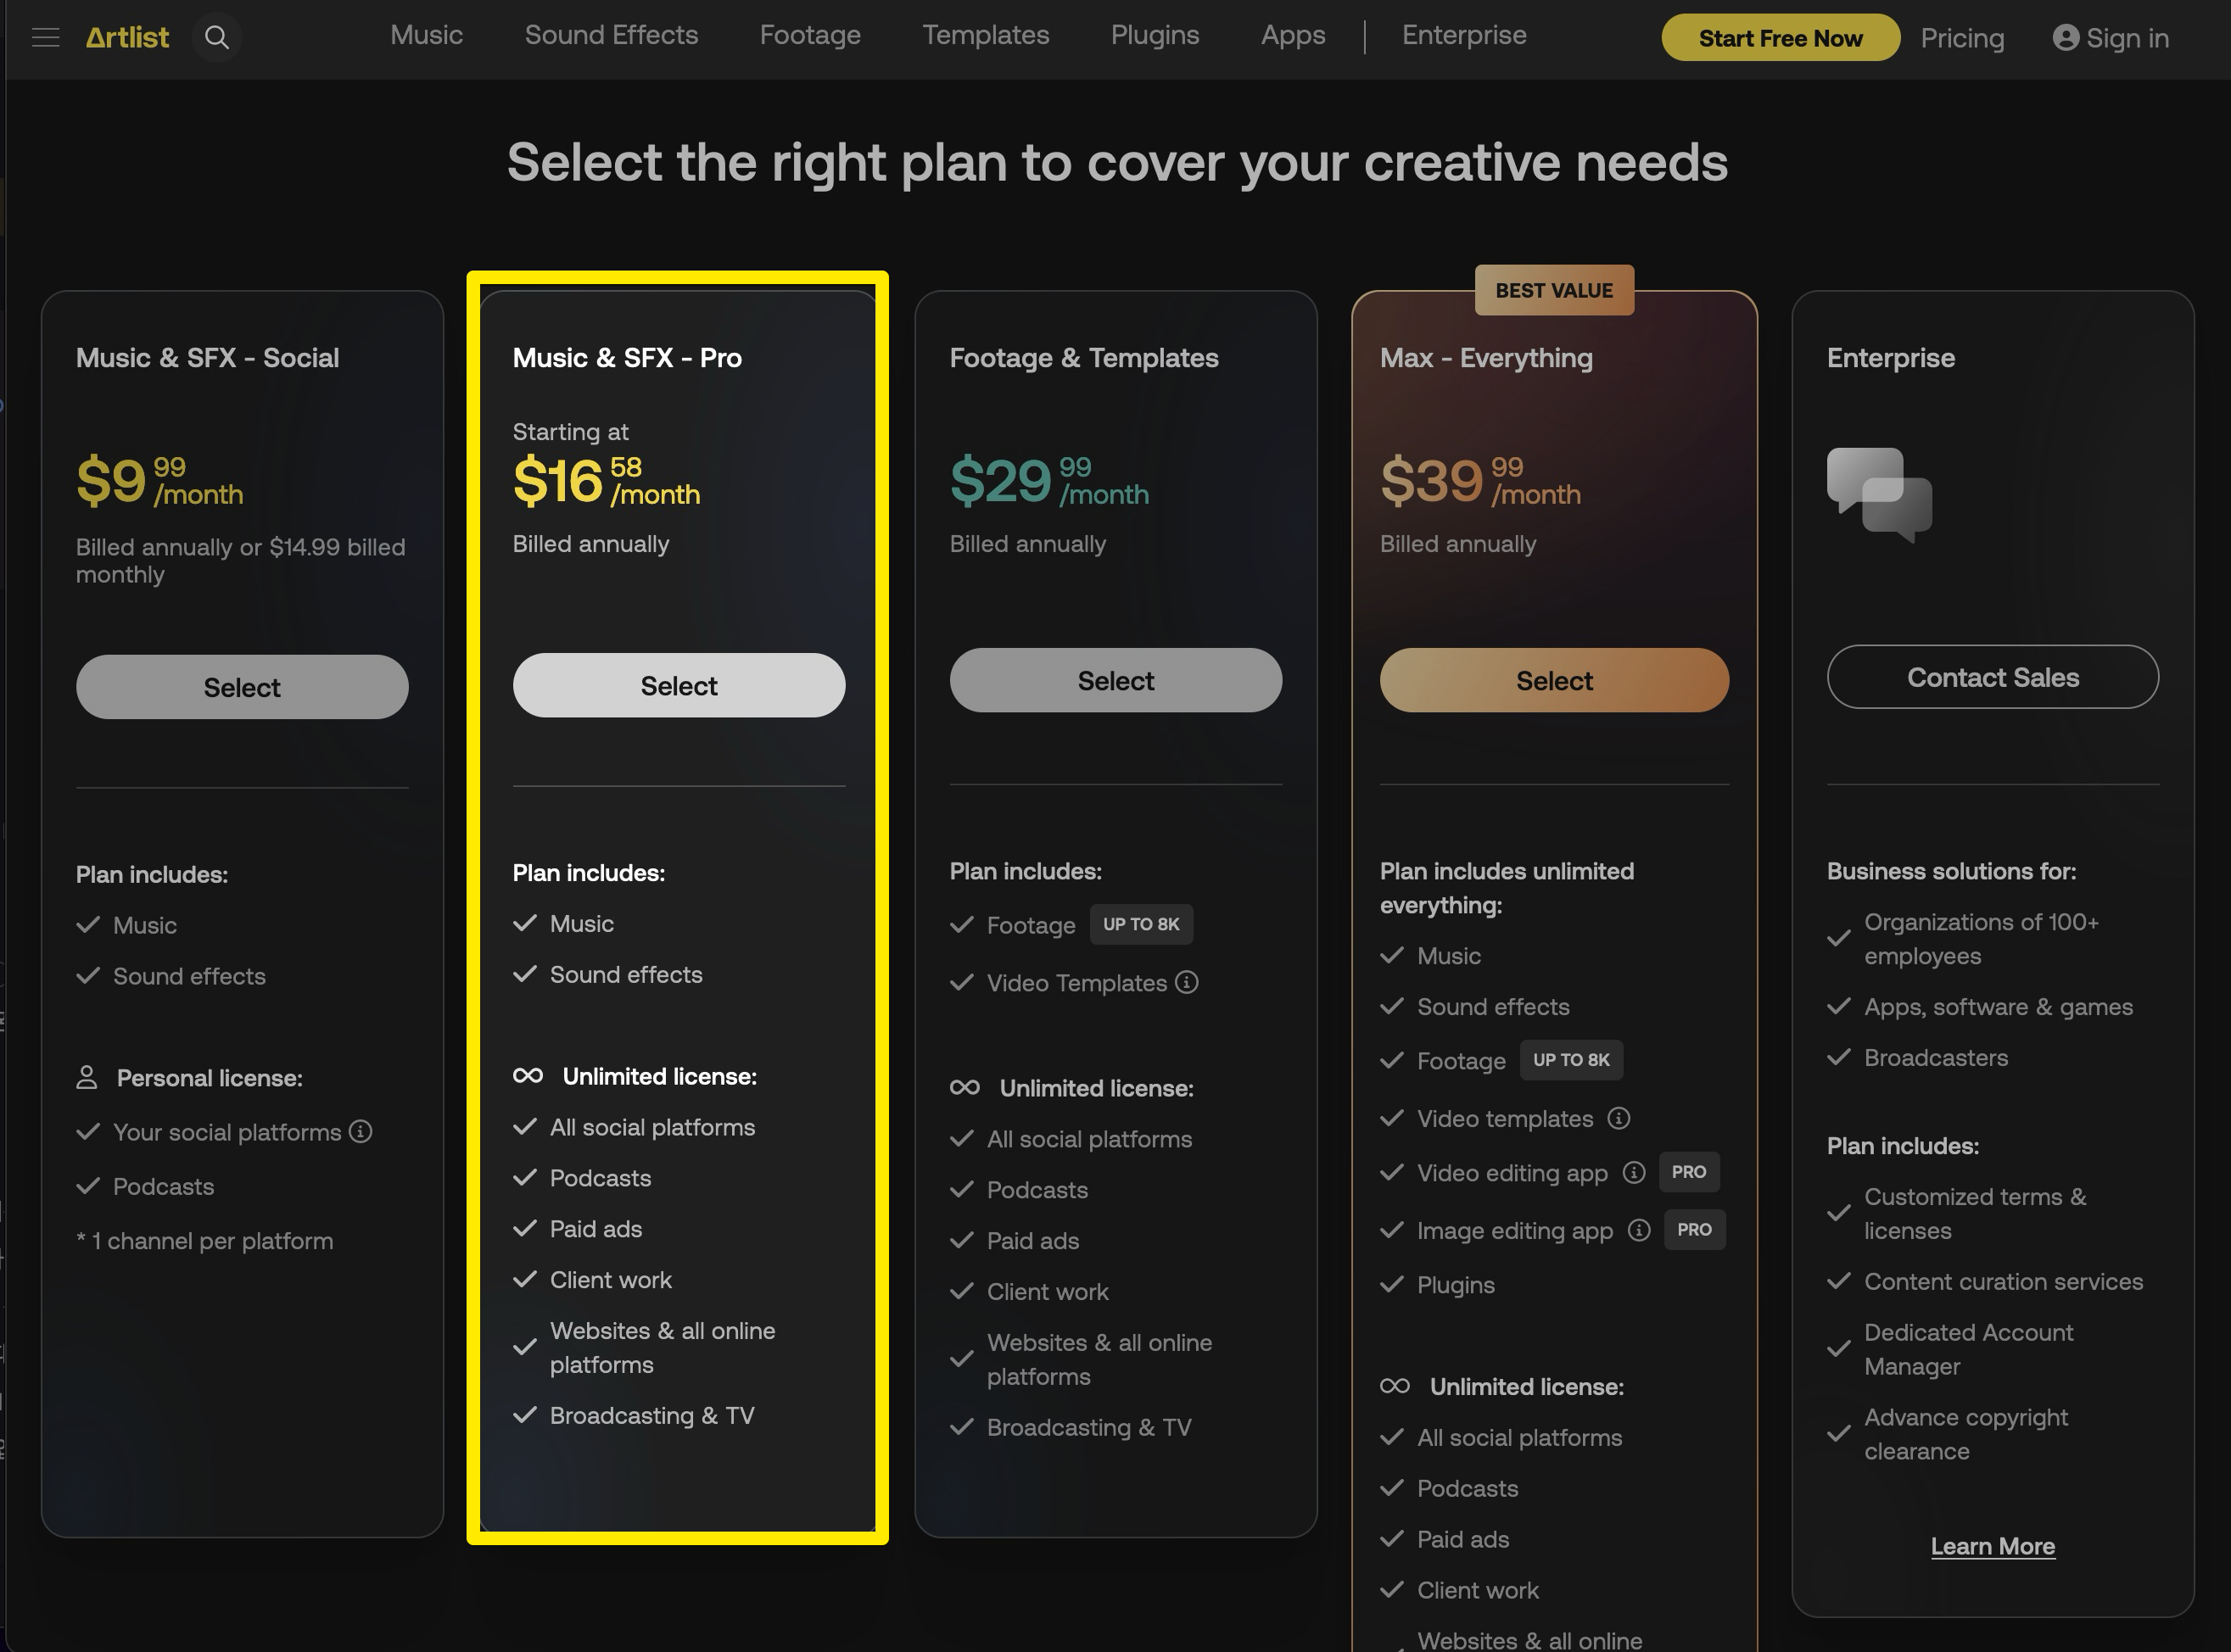Select the Music & SFX - Pro plan
Image resolution: width=2231 pixels, height=1652 pixels.
678,686
